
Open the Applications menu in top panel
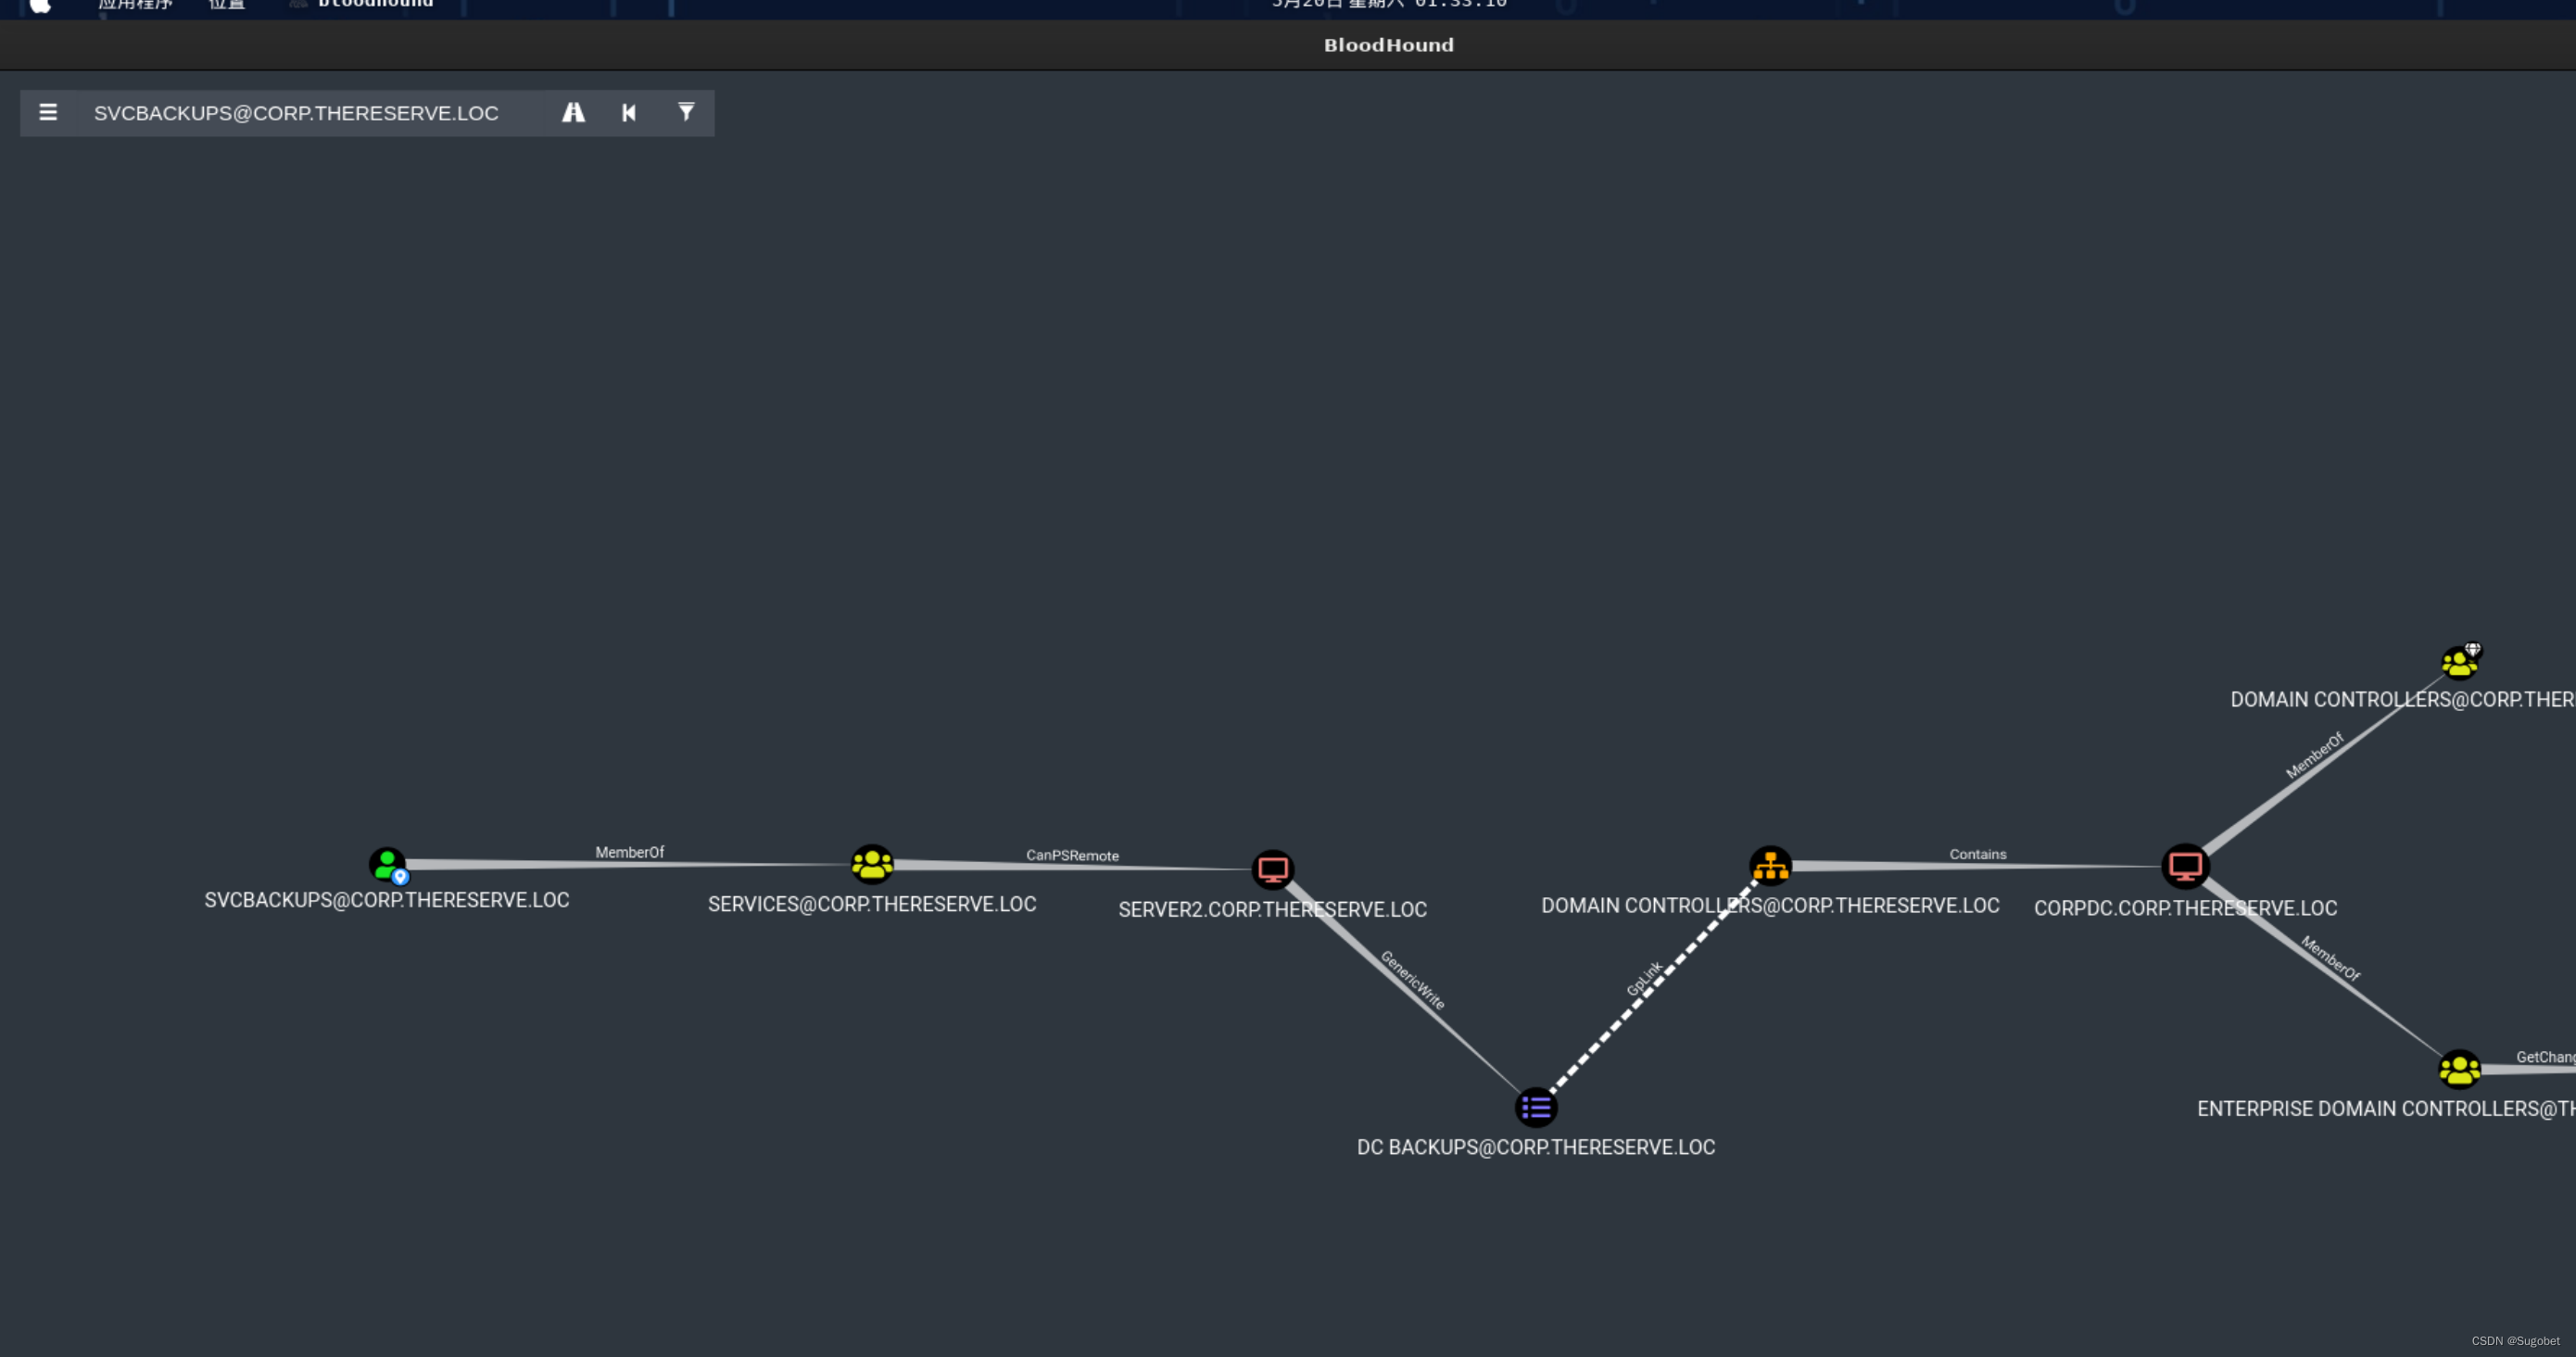[135, 5]
